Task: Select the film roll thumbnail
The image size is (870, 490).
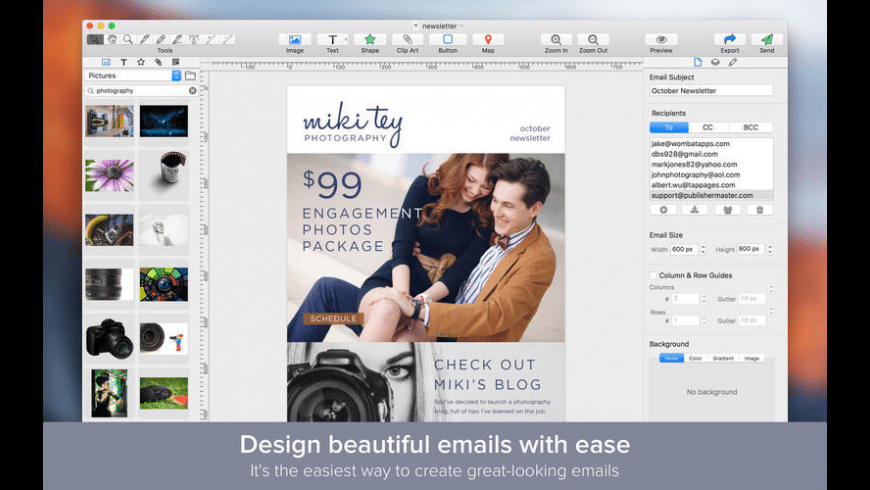Action: click(171, 168)
